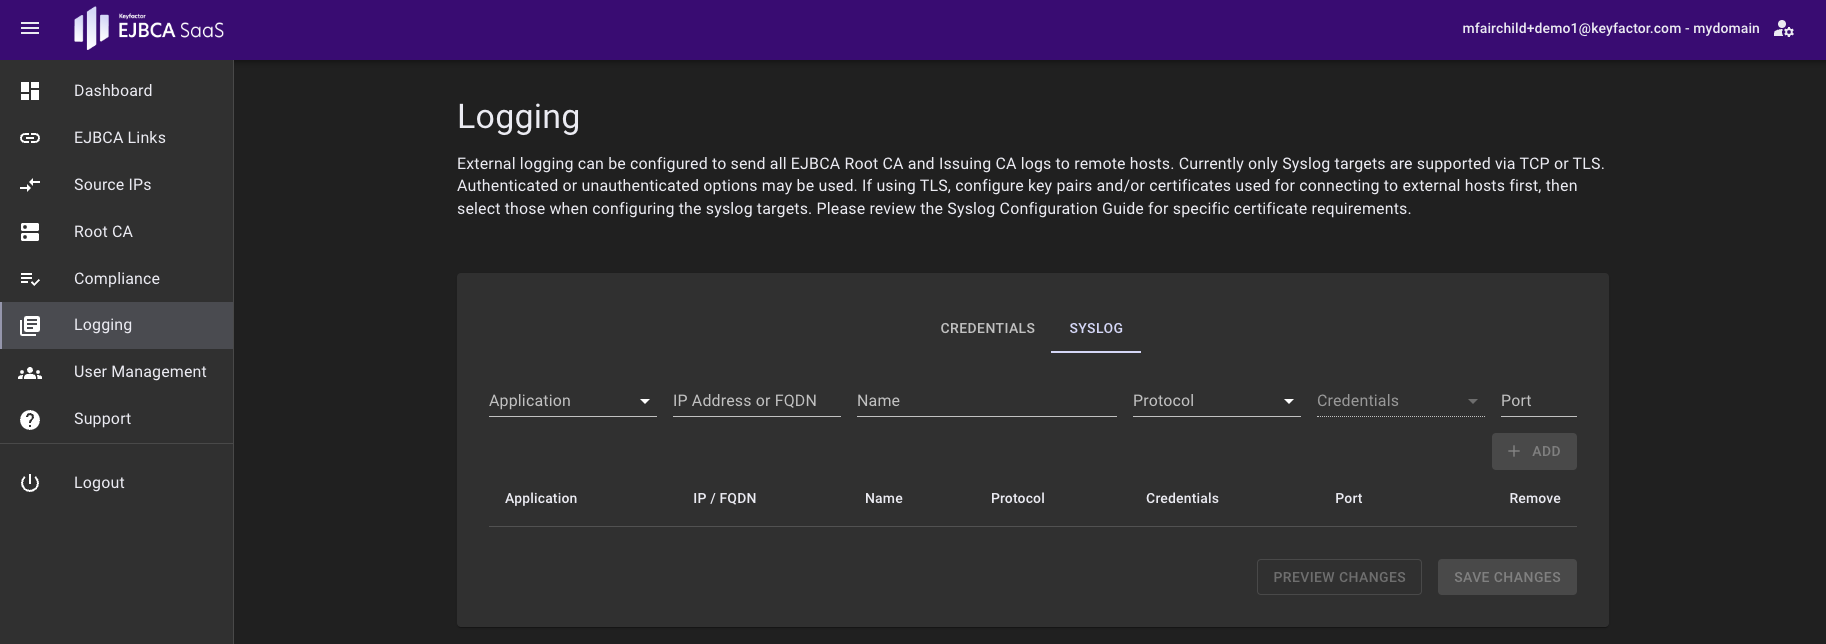Open the hamburger navigation menu
This screenshot has width=1826, height=644.
click(30, 29)
